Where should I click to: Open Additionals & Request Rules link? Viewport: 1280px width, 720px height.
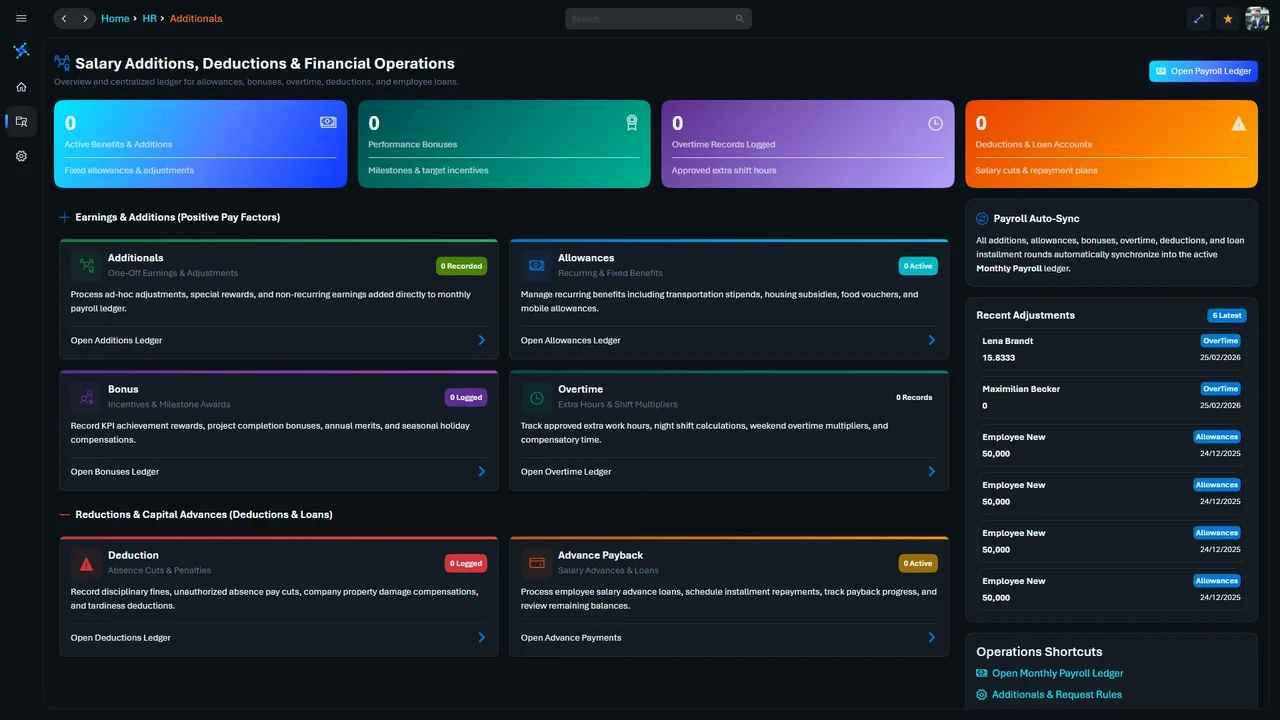(x=1049, y=694)
